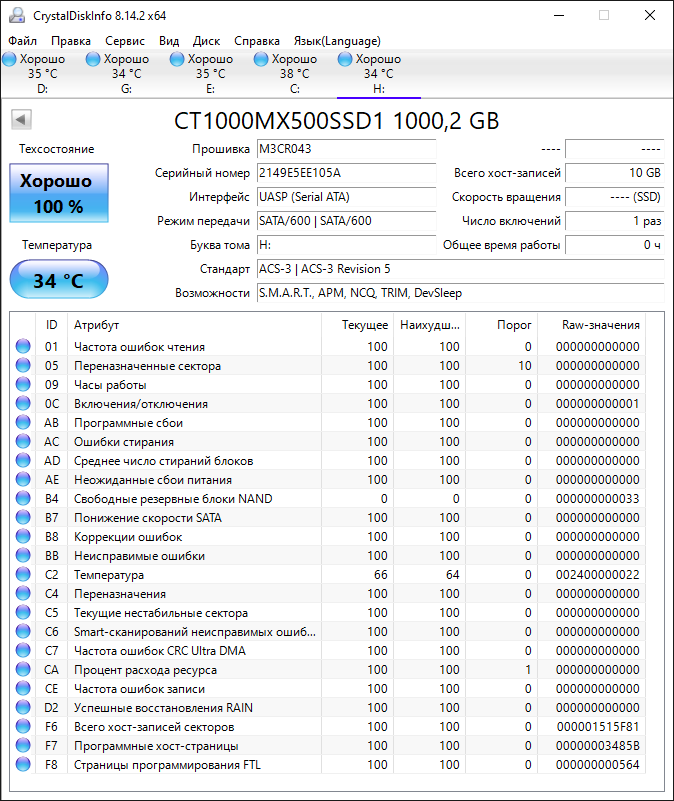Click status orb for Неожиданные сбои питания row

pos(23,479)
